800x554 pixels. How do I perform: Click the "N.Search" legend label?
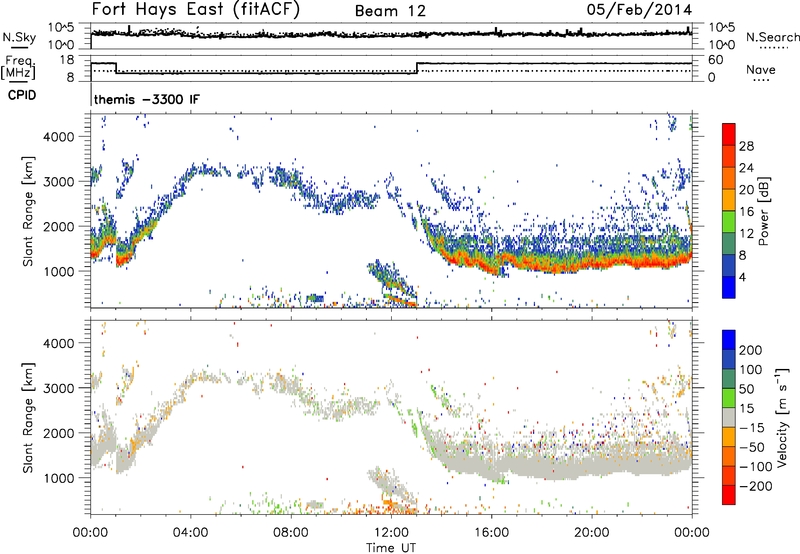773,37
